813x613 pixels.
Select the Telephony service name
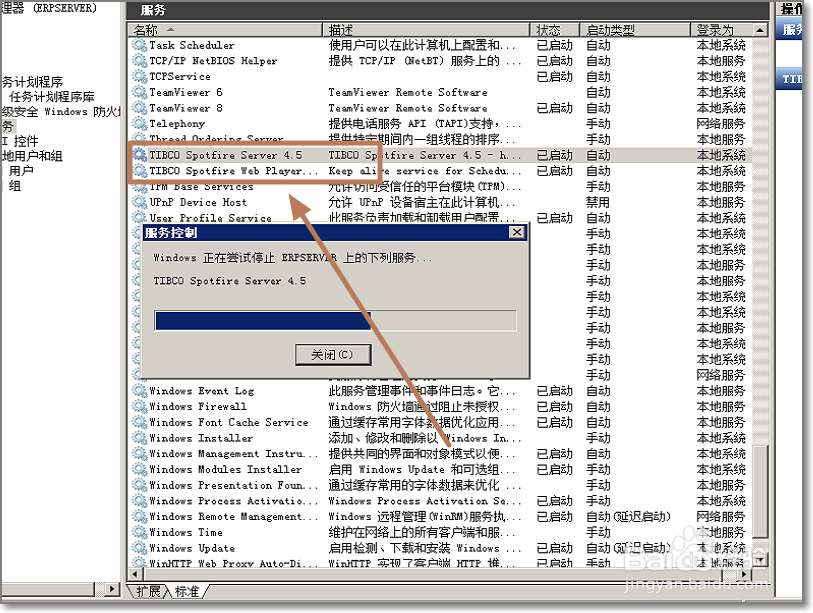(x=177, y=124)
